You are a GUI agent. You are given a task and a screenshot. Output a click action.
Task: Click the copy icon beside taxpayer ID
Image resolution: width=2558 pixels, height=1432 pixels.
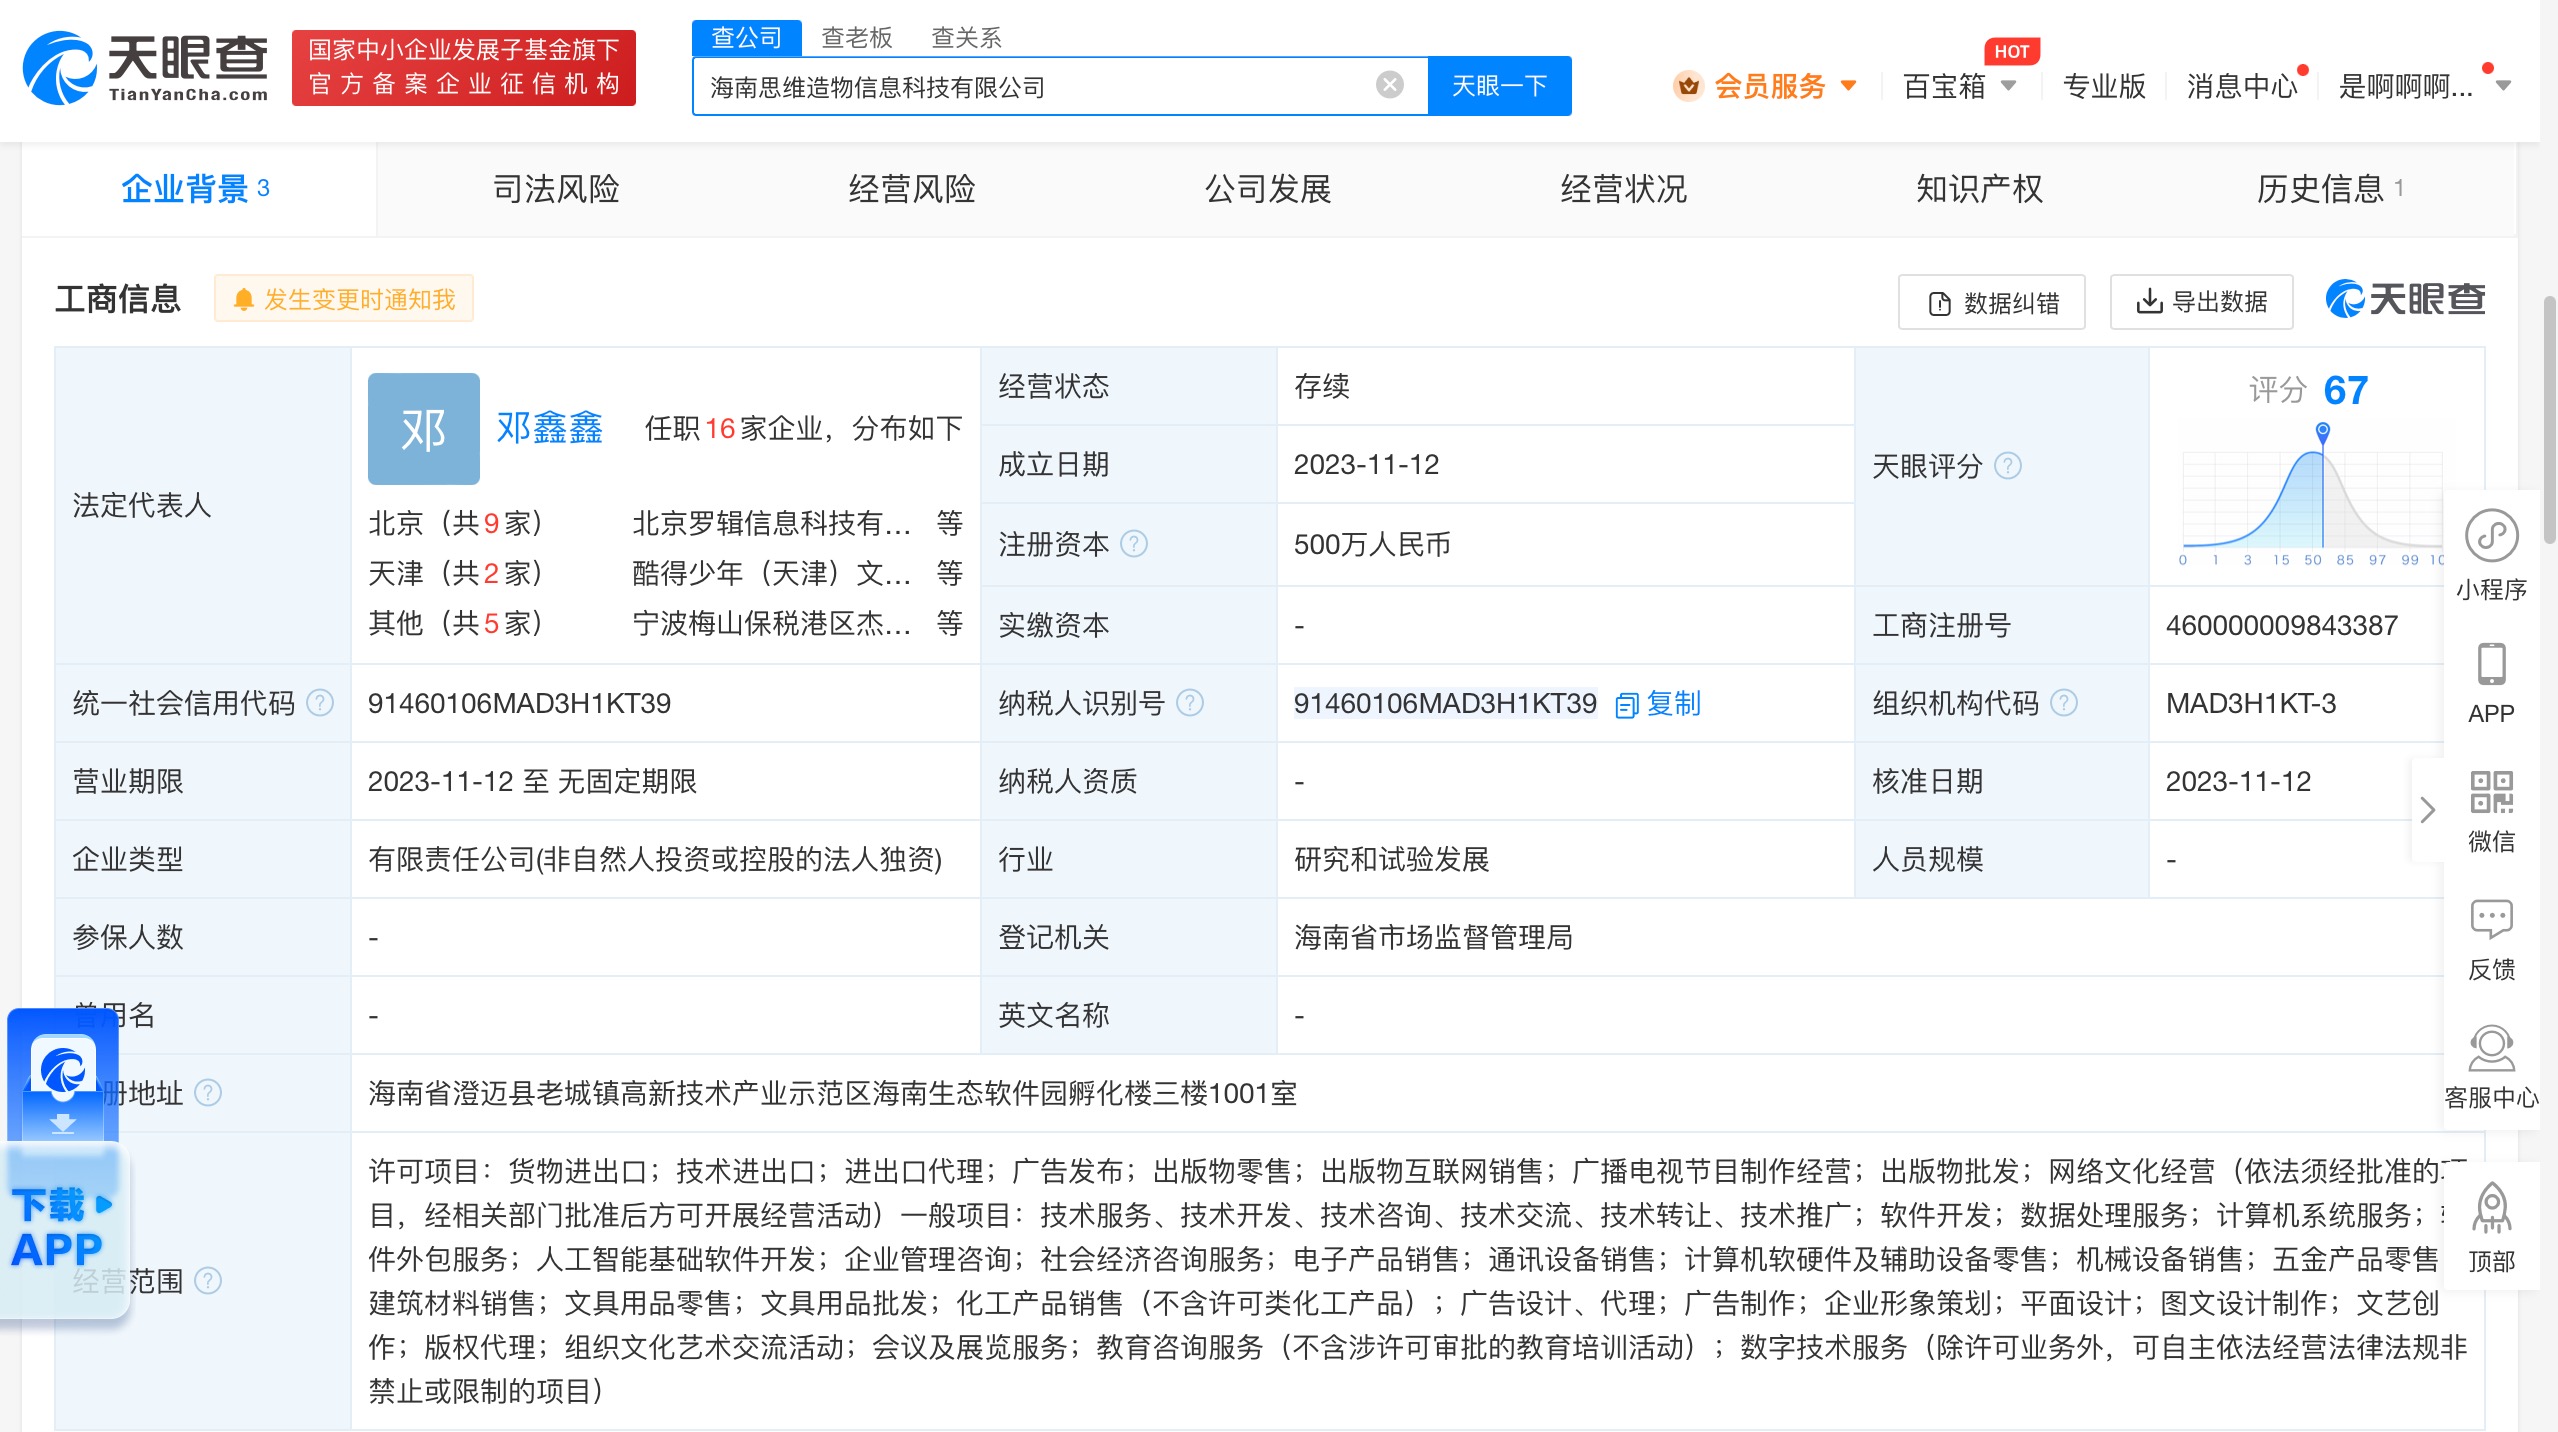pyautogui.click(x=1626, y=705)
